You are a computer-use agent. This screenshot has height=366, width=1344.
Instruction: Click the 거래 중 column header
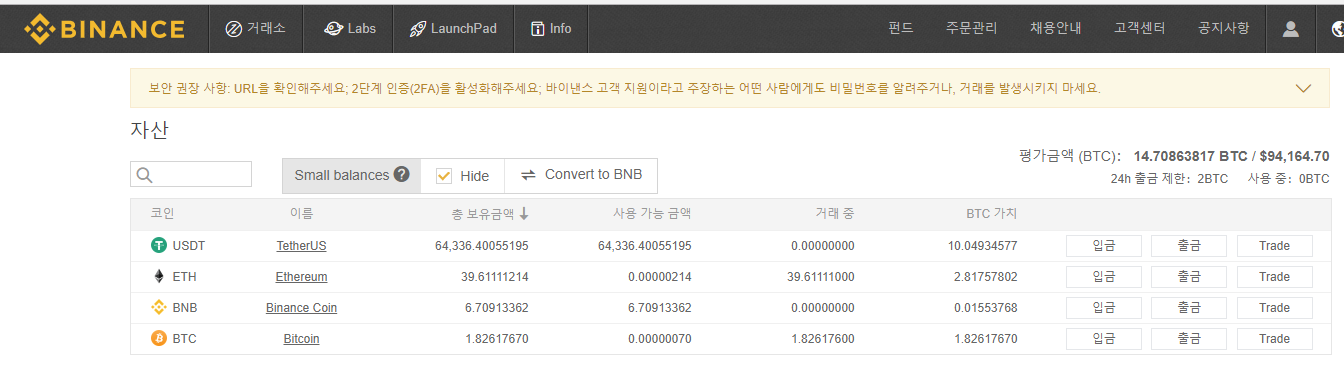click(x=834, y=213)
